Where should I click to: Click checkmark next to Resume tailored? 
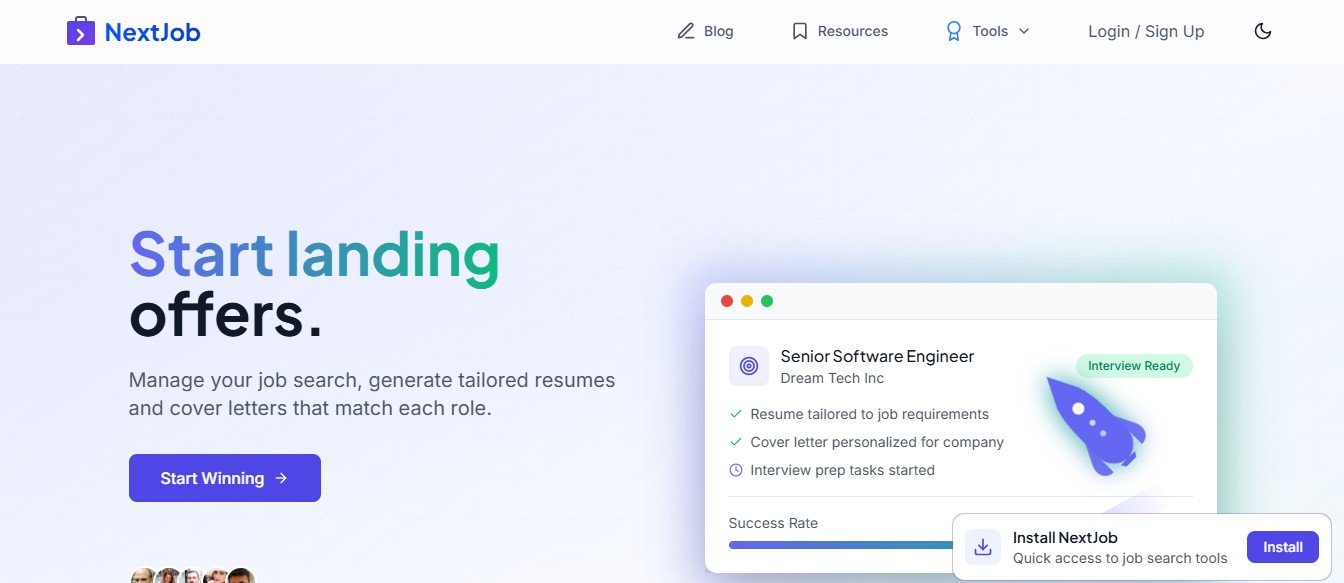tap(736, 414)
